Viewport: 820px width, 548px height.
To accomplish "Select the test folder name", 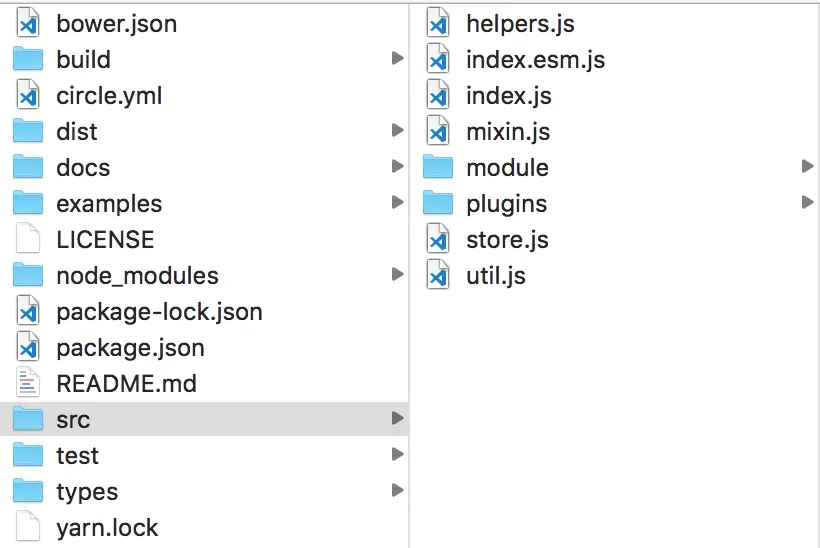I will (77, 456).
